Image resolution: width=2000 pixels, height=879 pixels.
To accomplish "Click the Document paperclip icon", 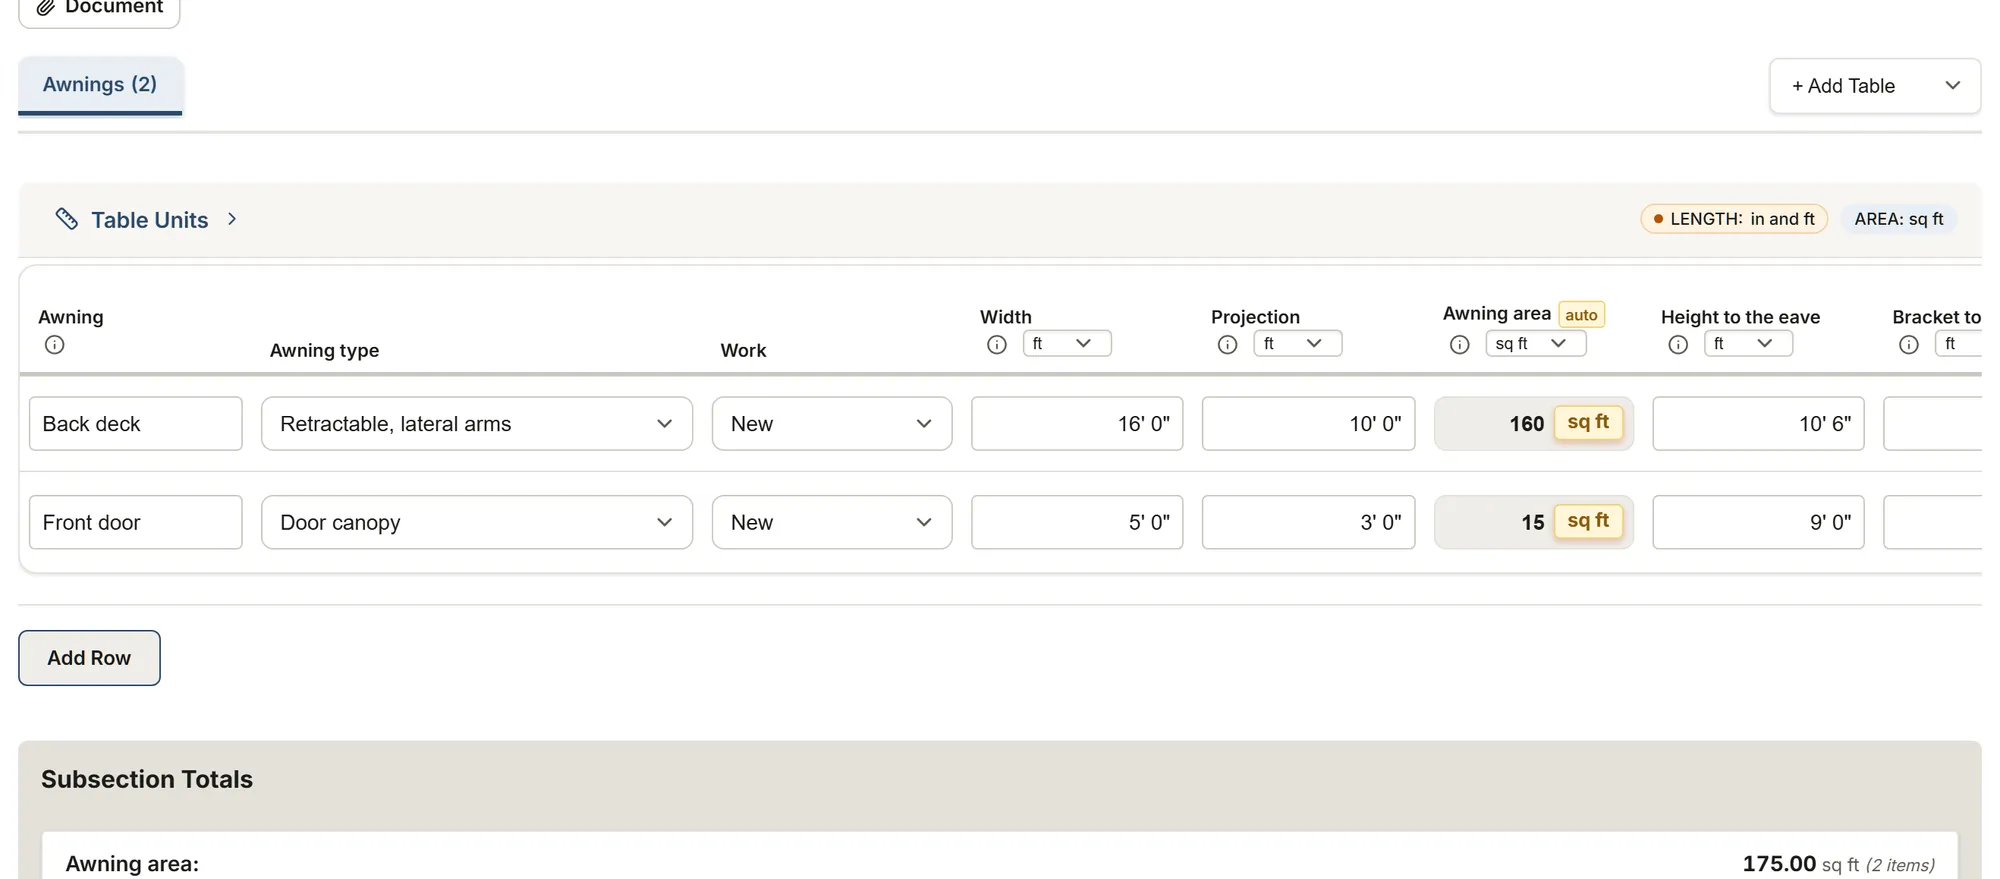I will click(45, 7).
